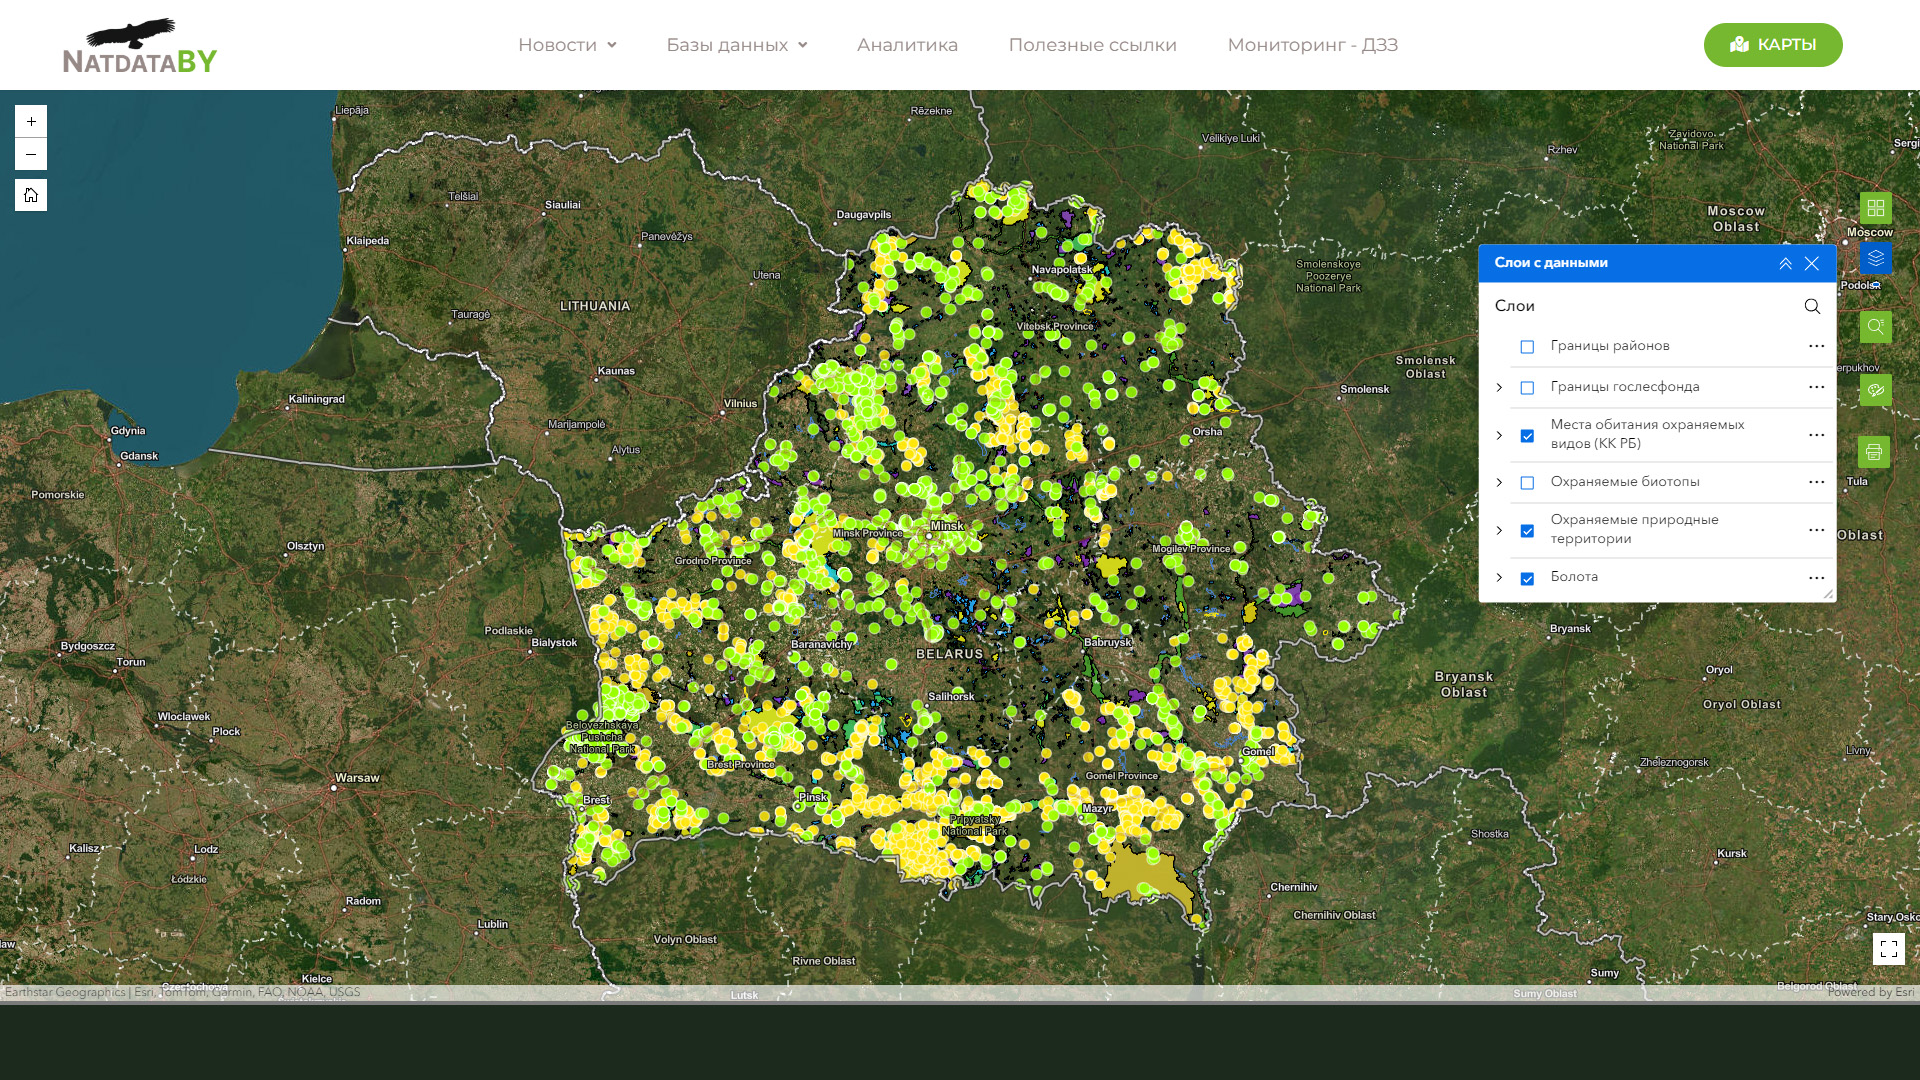
Task: Reset map to home extent
Action: point(31,195)
